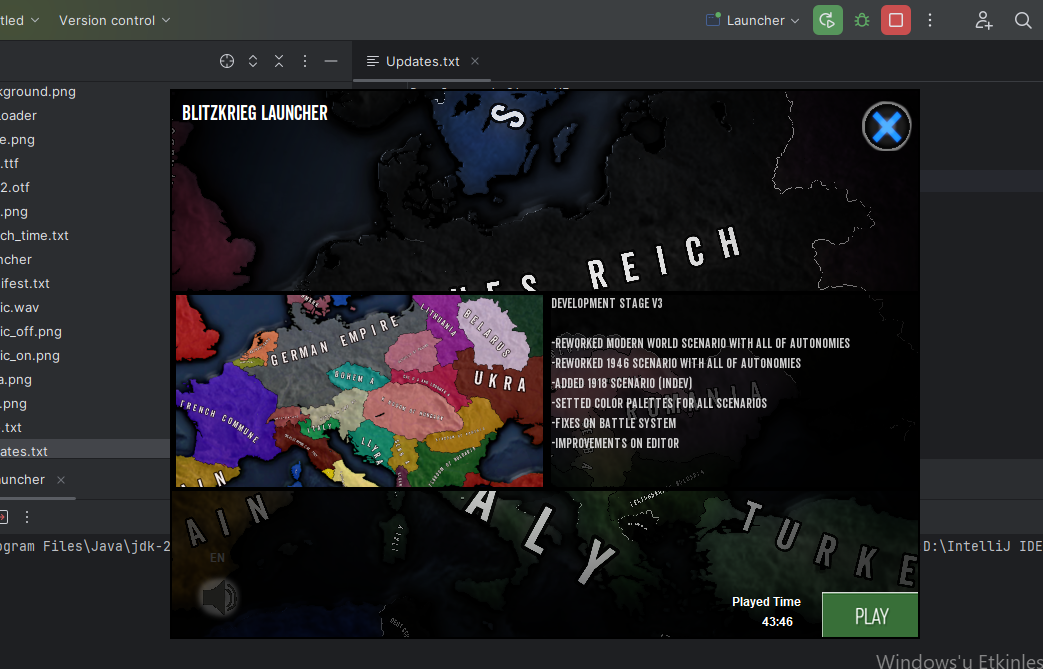Screen dimensions: 1043x669
Task: Open the More Actions menu in the top toolbar
Action: (x=930, y=20)
